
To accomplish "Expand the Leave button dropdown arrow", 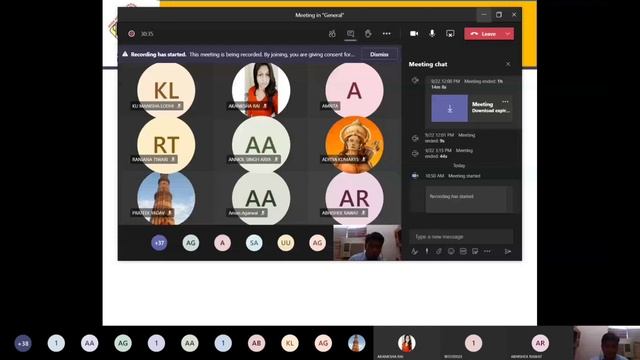I will (508, 34).
